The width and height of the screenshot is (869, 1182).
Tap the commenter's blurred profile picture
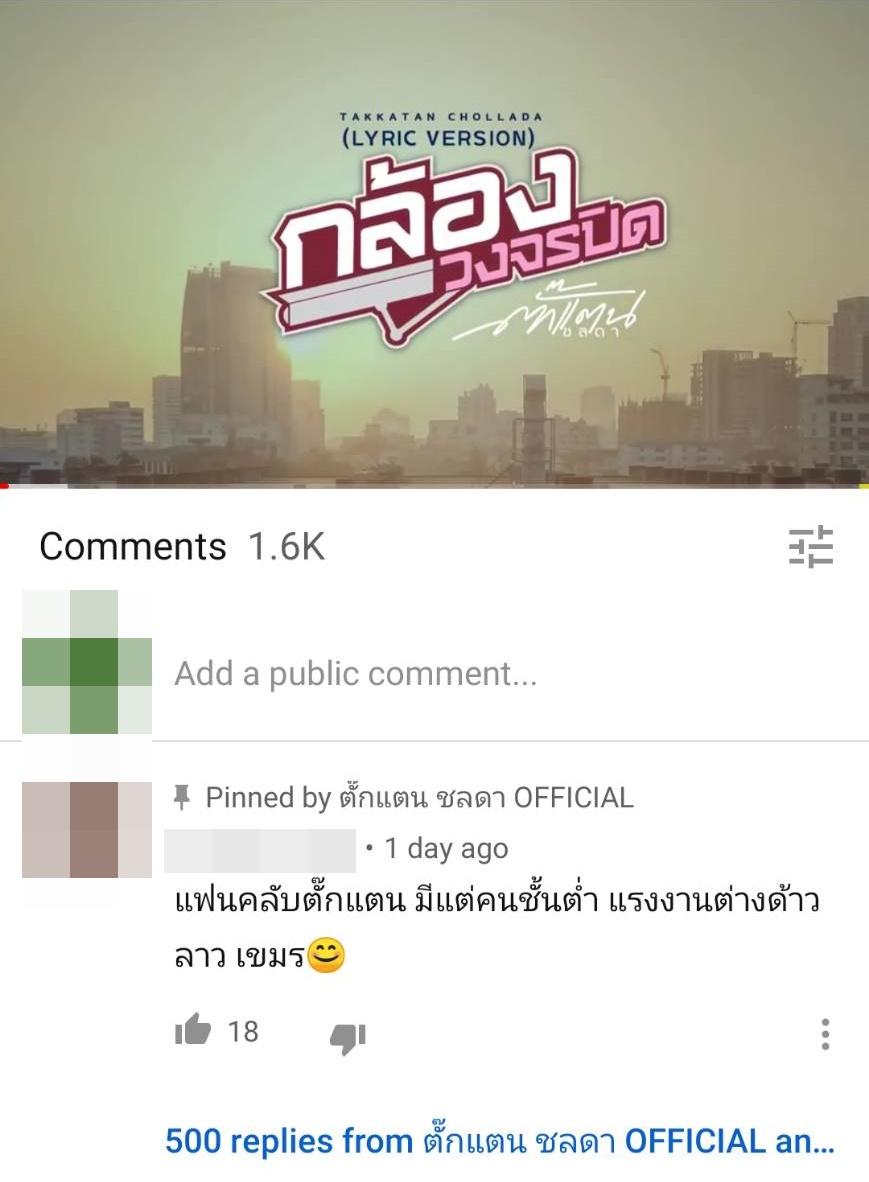(x=87, y=830)
